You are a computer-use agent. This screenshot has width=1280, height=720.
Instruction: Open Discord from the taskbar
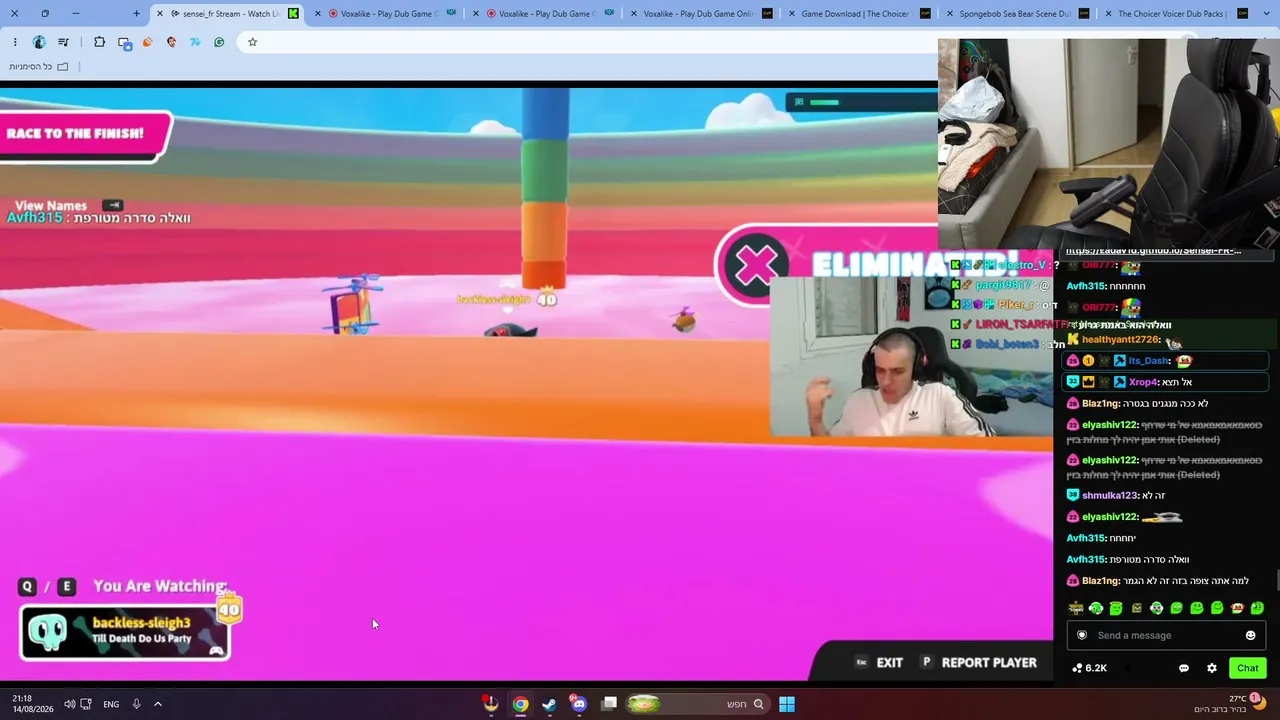click(578, 704)
